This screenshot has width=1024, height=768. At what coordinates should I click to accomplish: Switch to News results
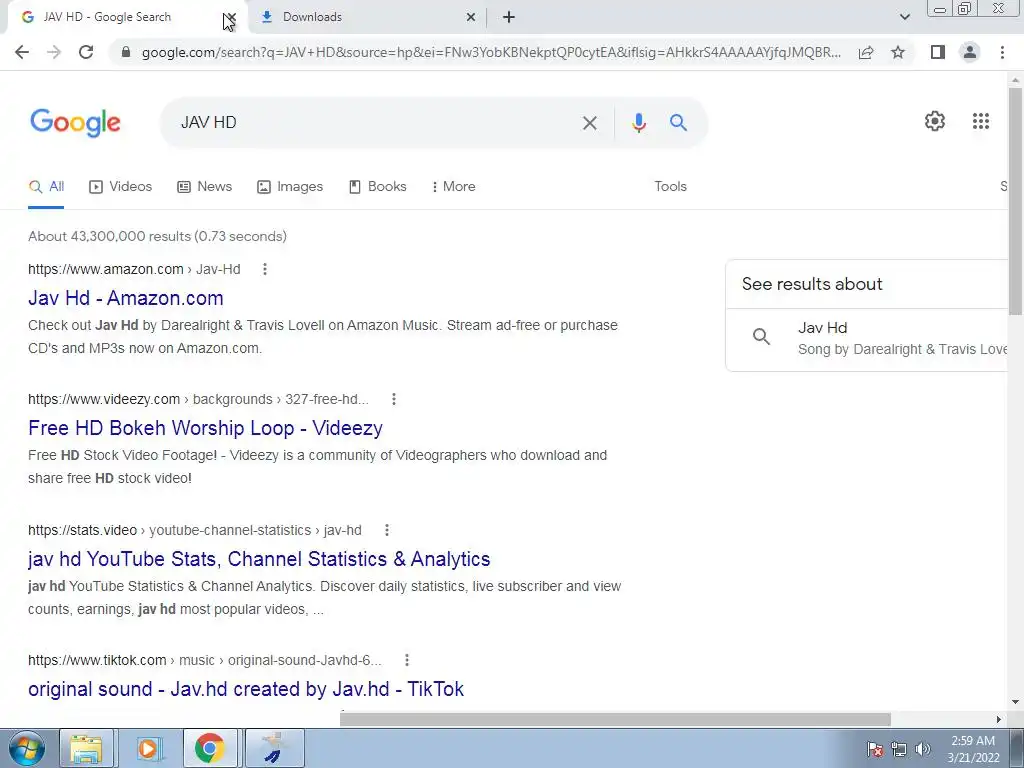pos(204,187)
